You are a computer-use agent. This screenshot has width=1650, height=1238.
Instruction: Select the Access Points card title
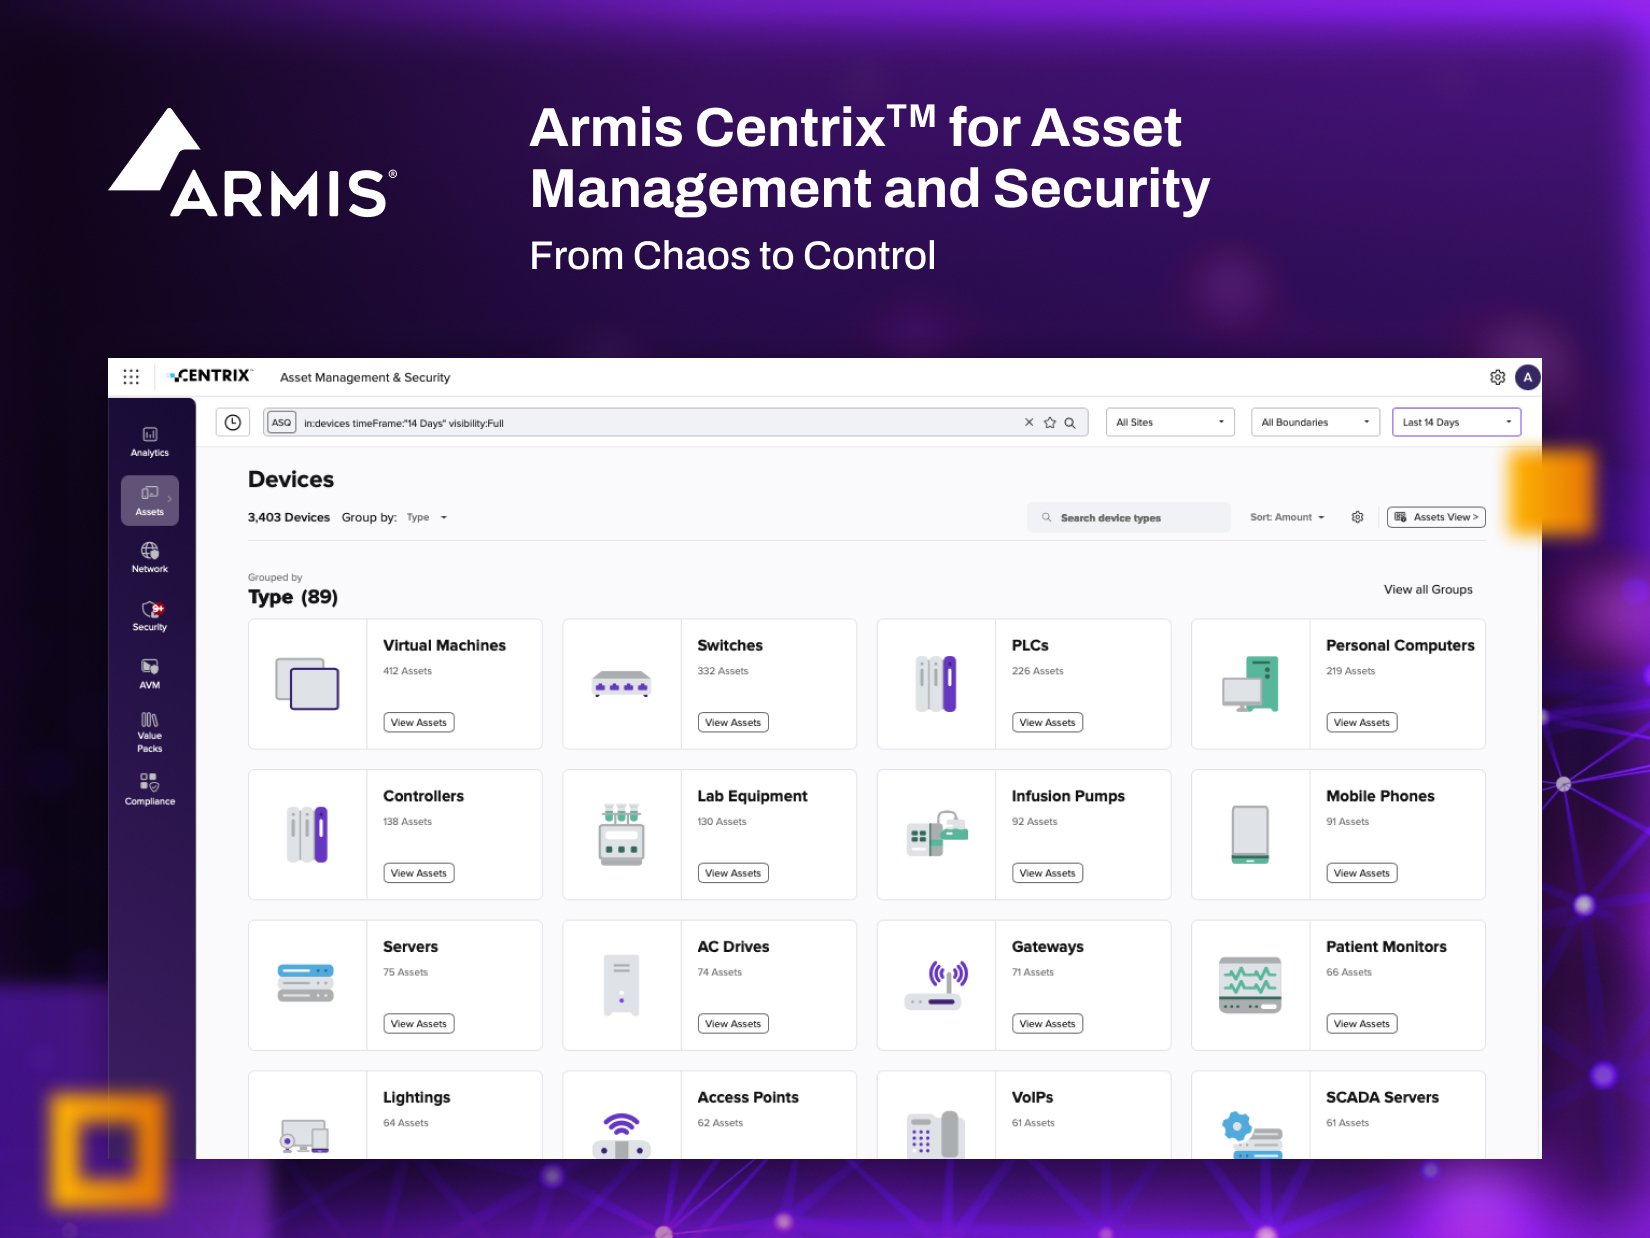tap(748, 1097)
